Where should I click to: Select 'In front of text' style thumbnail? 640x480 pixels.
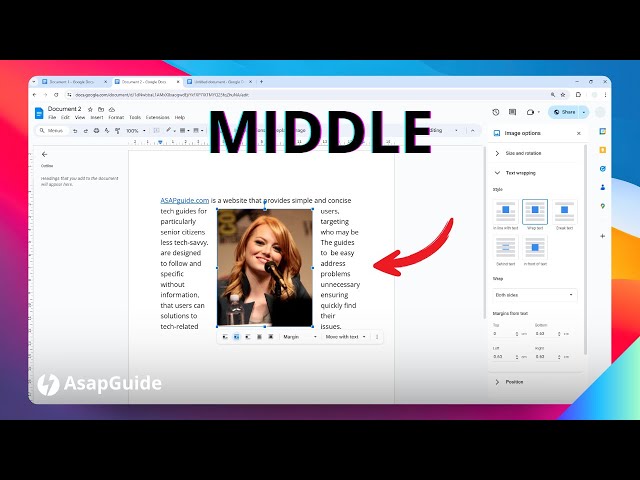click(535, 247)
